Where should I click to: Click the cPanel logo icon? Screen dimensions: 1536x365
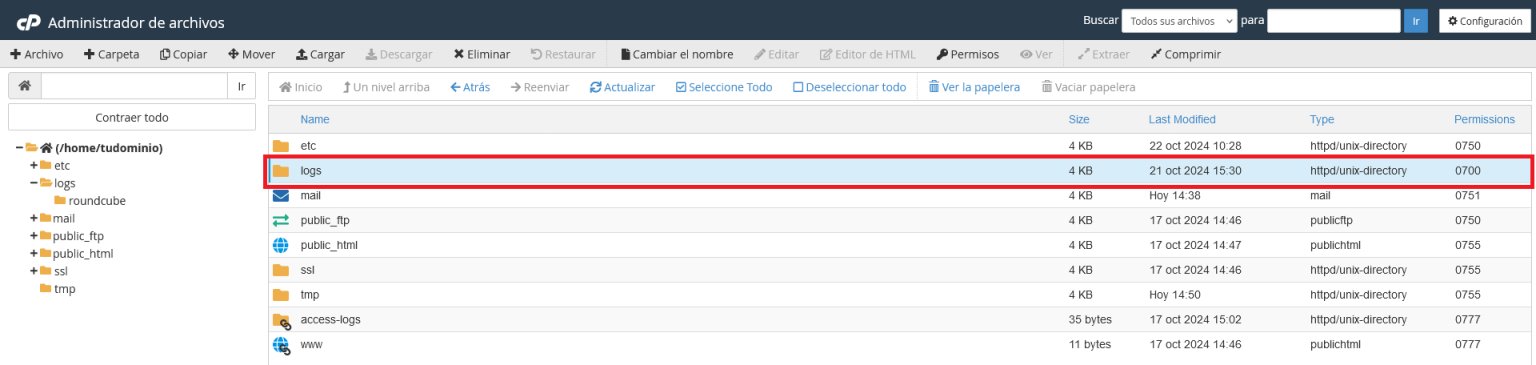pyautogui.click(x=28, y=22)
